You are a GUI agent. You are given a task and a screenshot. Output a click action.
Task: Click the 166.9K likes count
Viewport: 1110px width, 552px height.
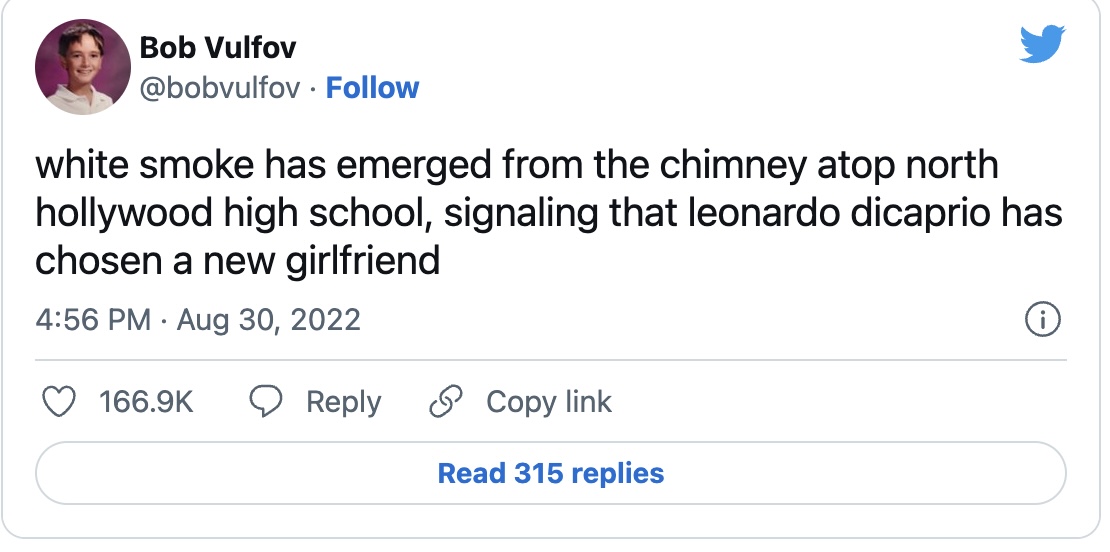(x=146, y=402)
